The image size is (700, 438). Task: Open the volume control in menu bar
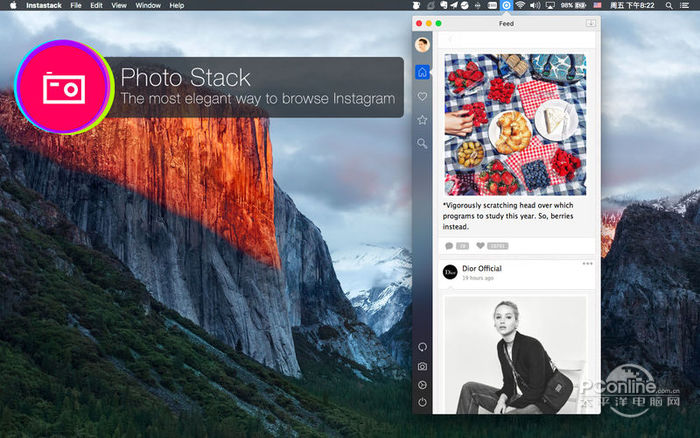[535, 5]
